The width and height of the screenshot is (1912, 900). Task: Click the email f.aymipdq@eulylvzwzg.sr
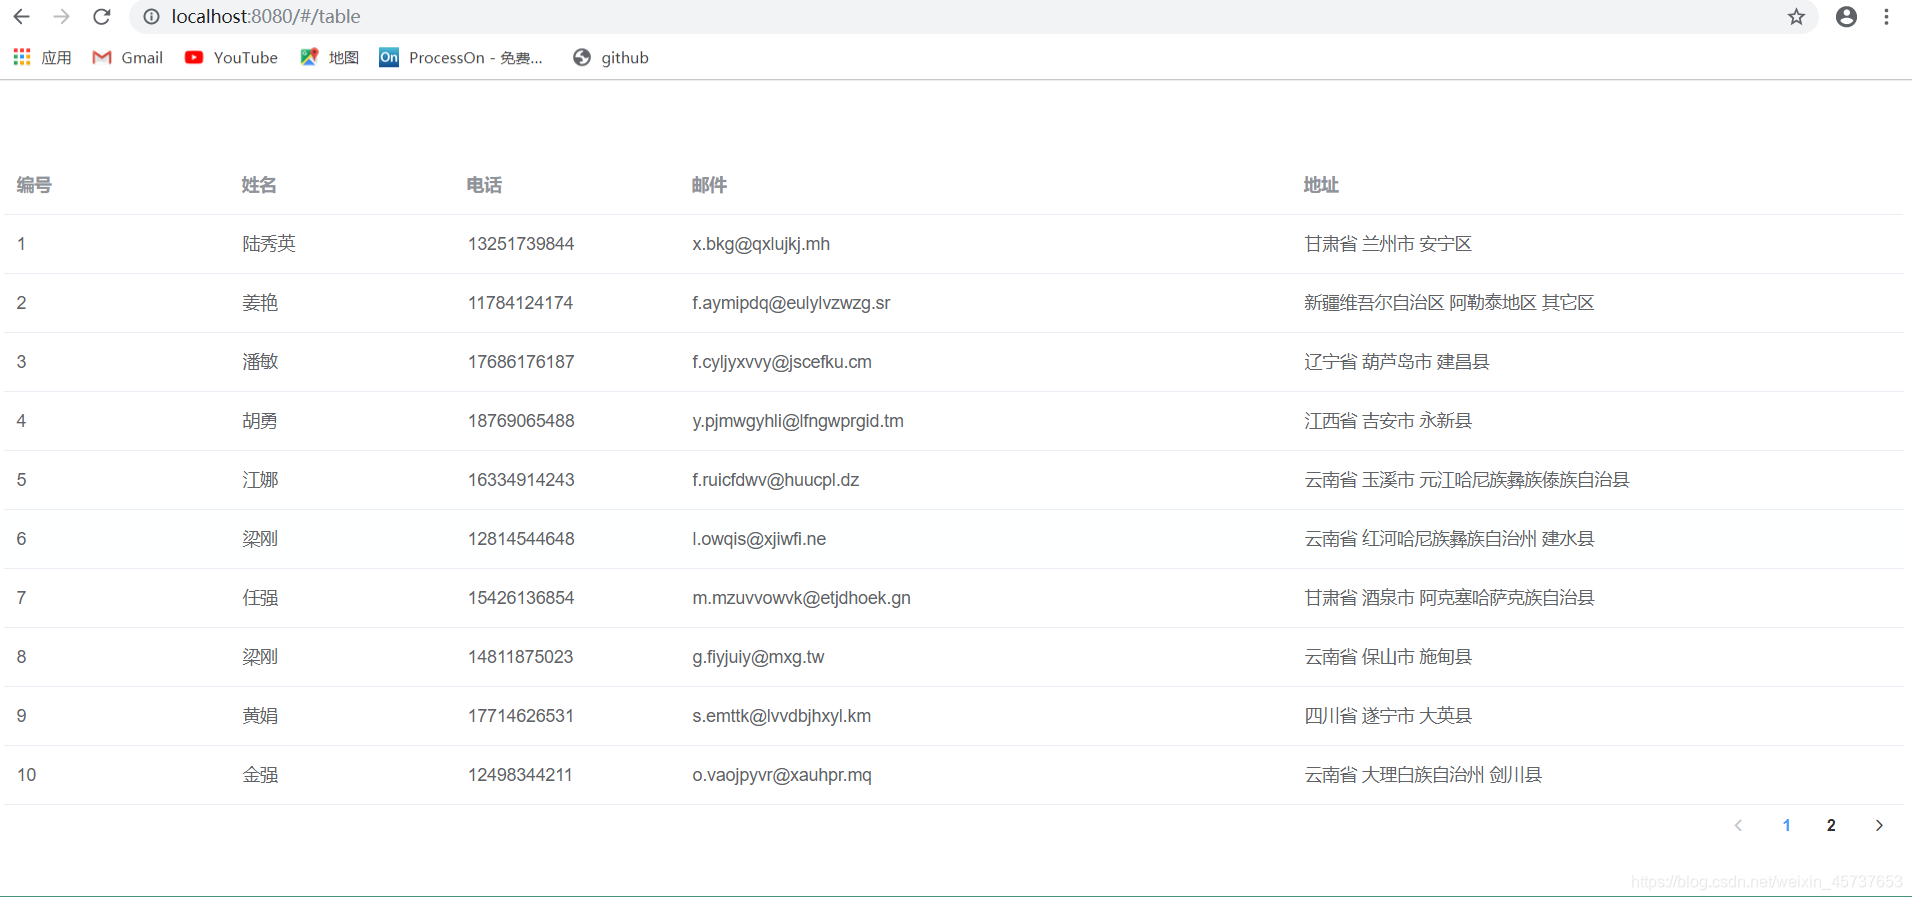tap(791, 303)
